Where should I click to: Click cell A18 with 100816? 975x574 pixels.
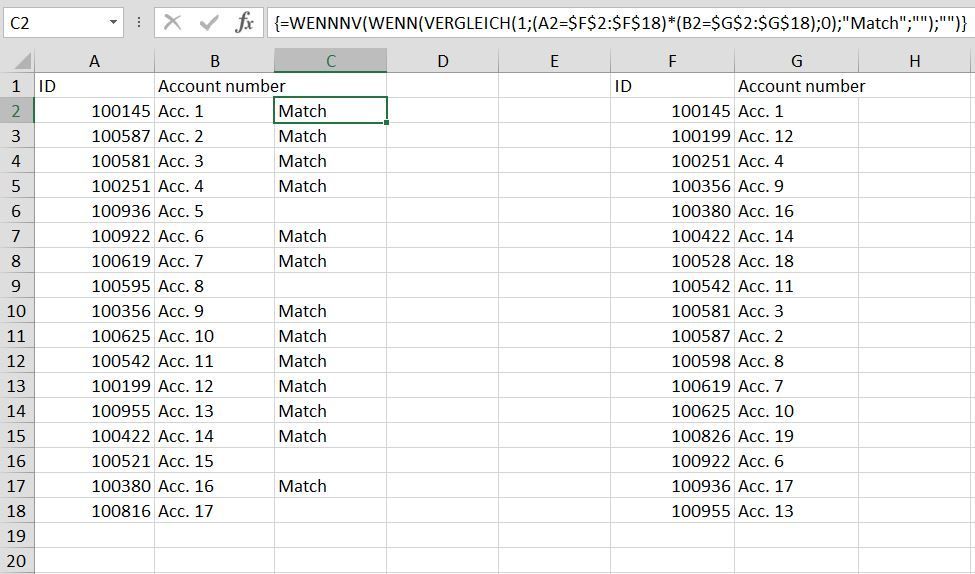(95, 511)
